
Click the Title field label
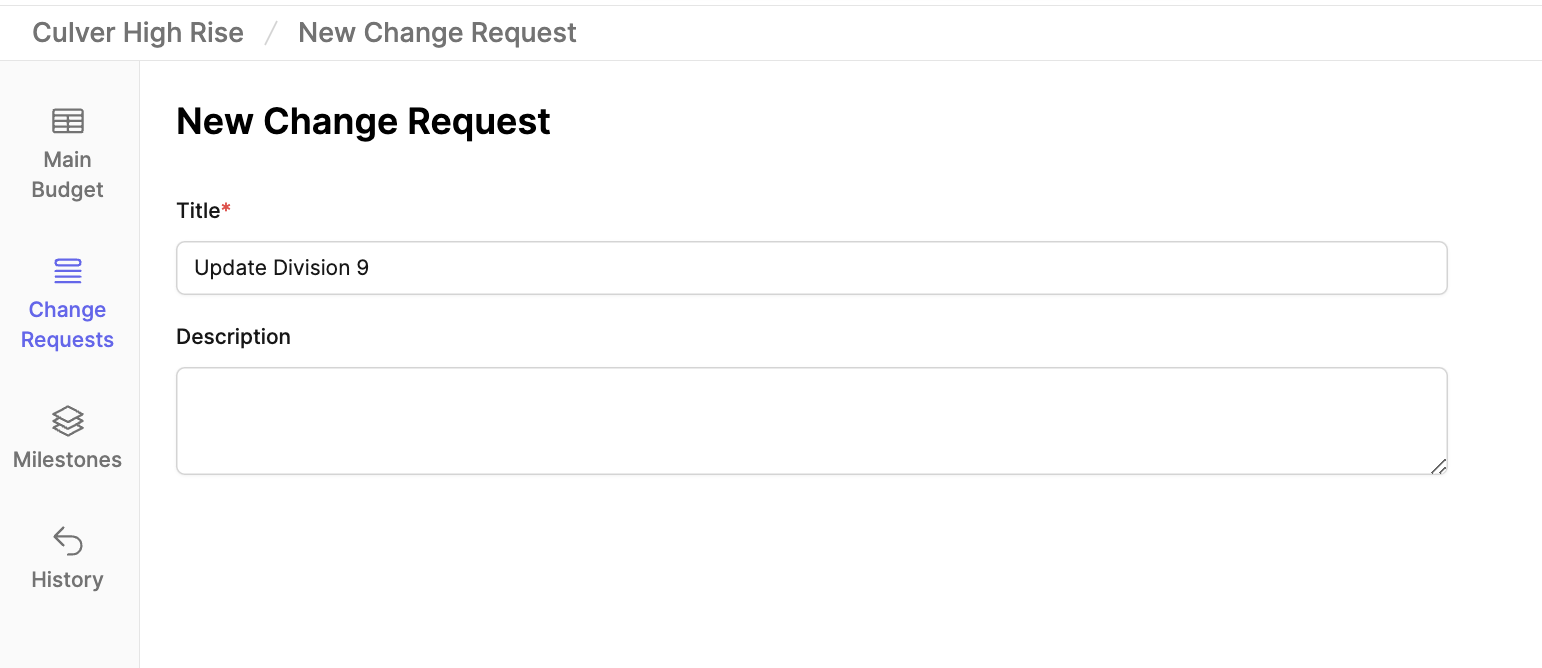point(198,210)
